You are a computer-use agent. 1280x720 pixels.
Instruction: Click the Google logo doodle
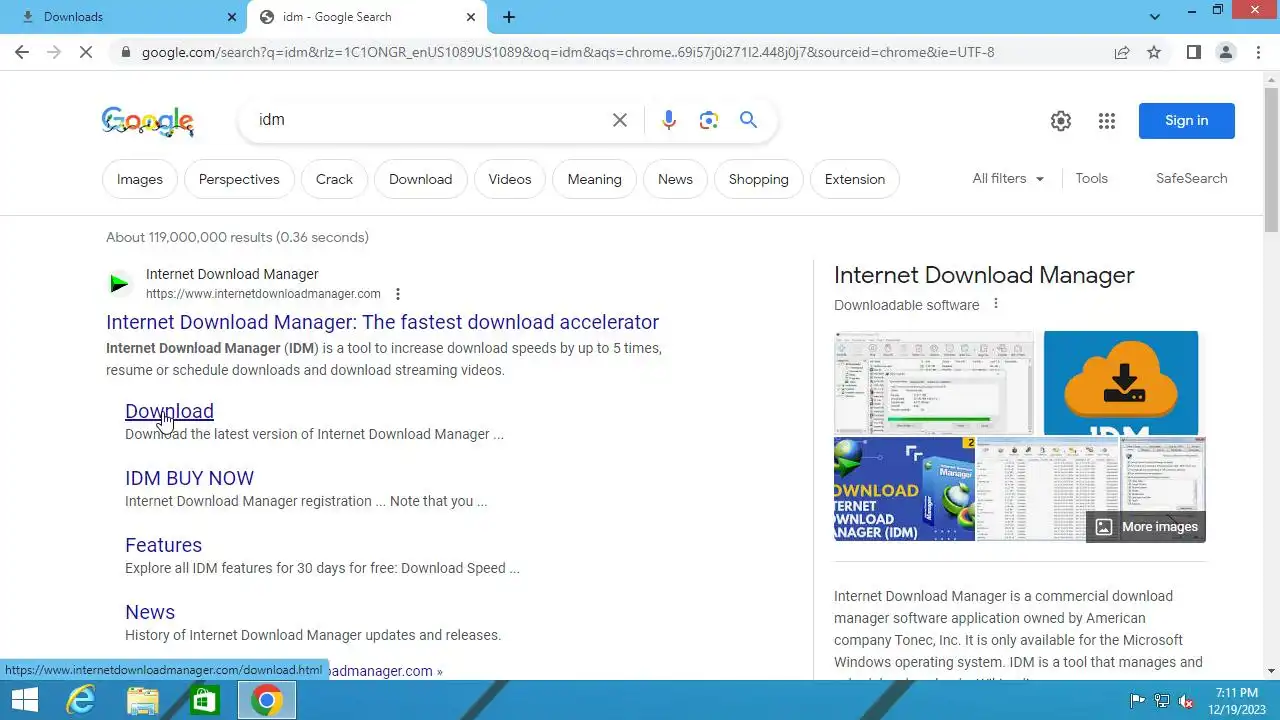coord(147,121)
